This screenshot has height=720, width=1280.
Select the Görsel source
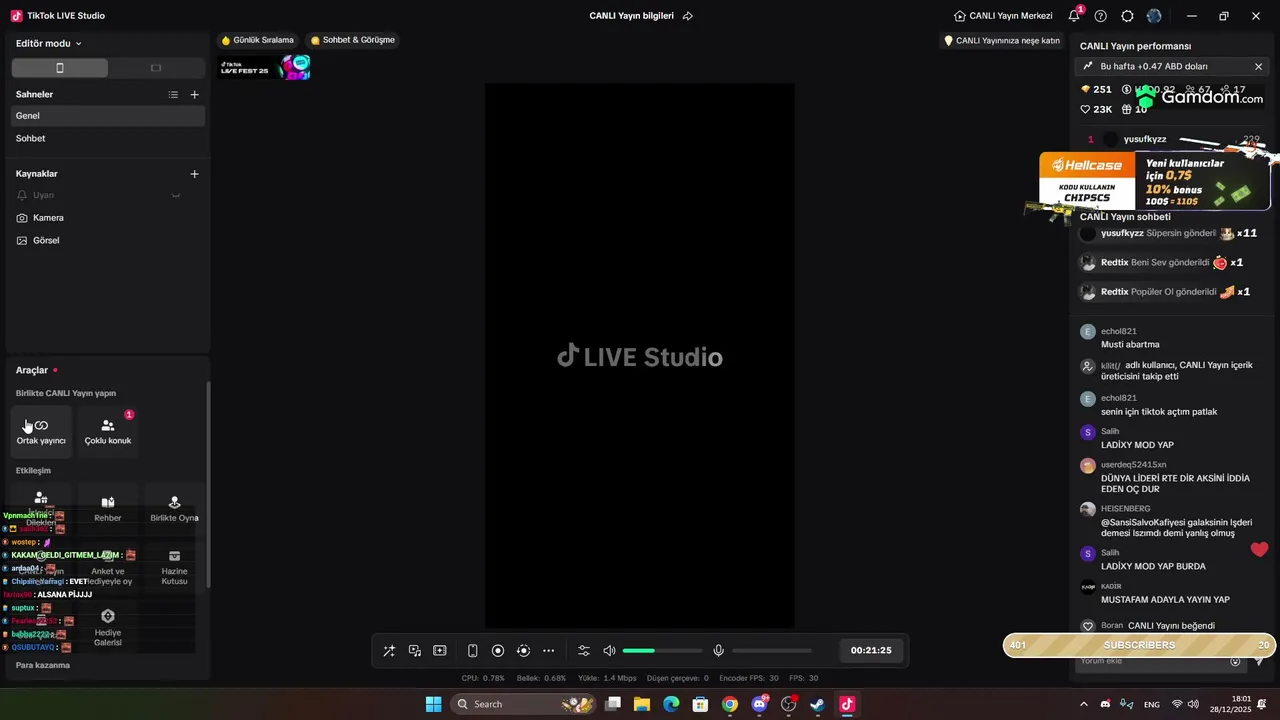tap(108, 241)
